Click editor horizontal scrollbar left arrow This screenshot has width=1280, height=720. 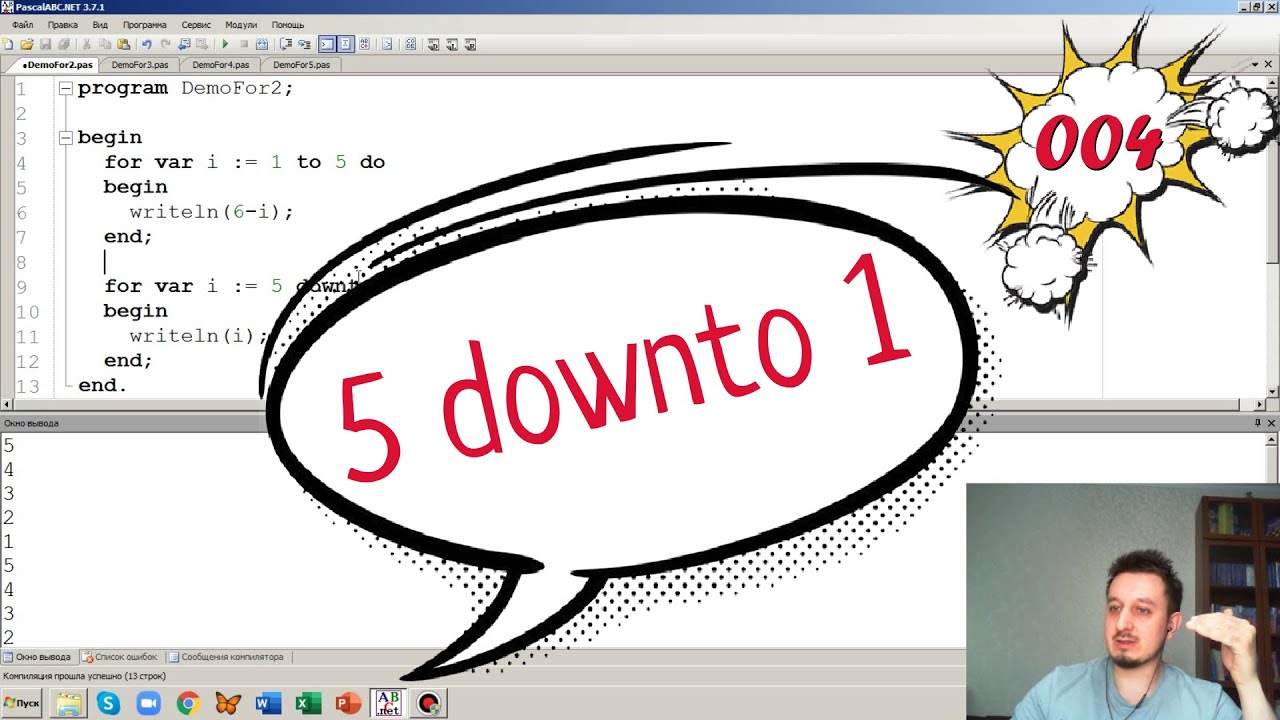[x=7, y=405]
